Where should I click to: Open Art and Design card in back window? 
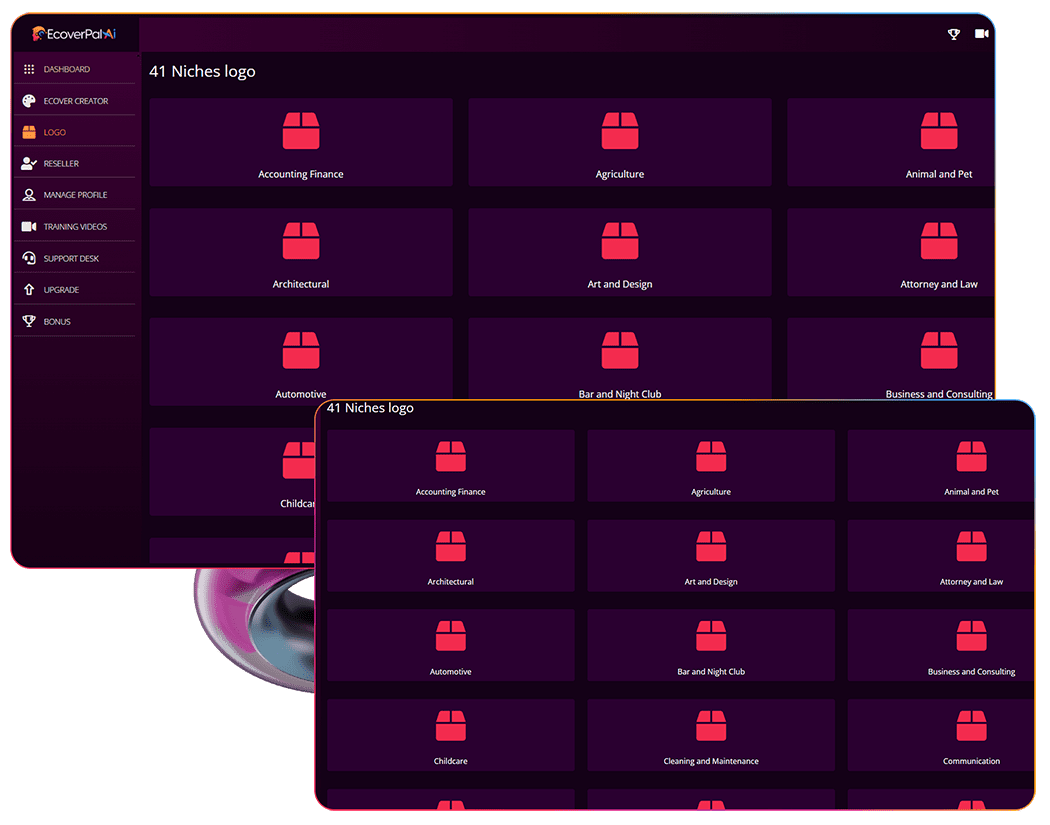pos(620,252)
